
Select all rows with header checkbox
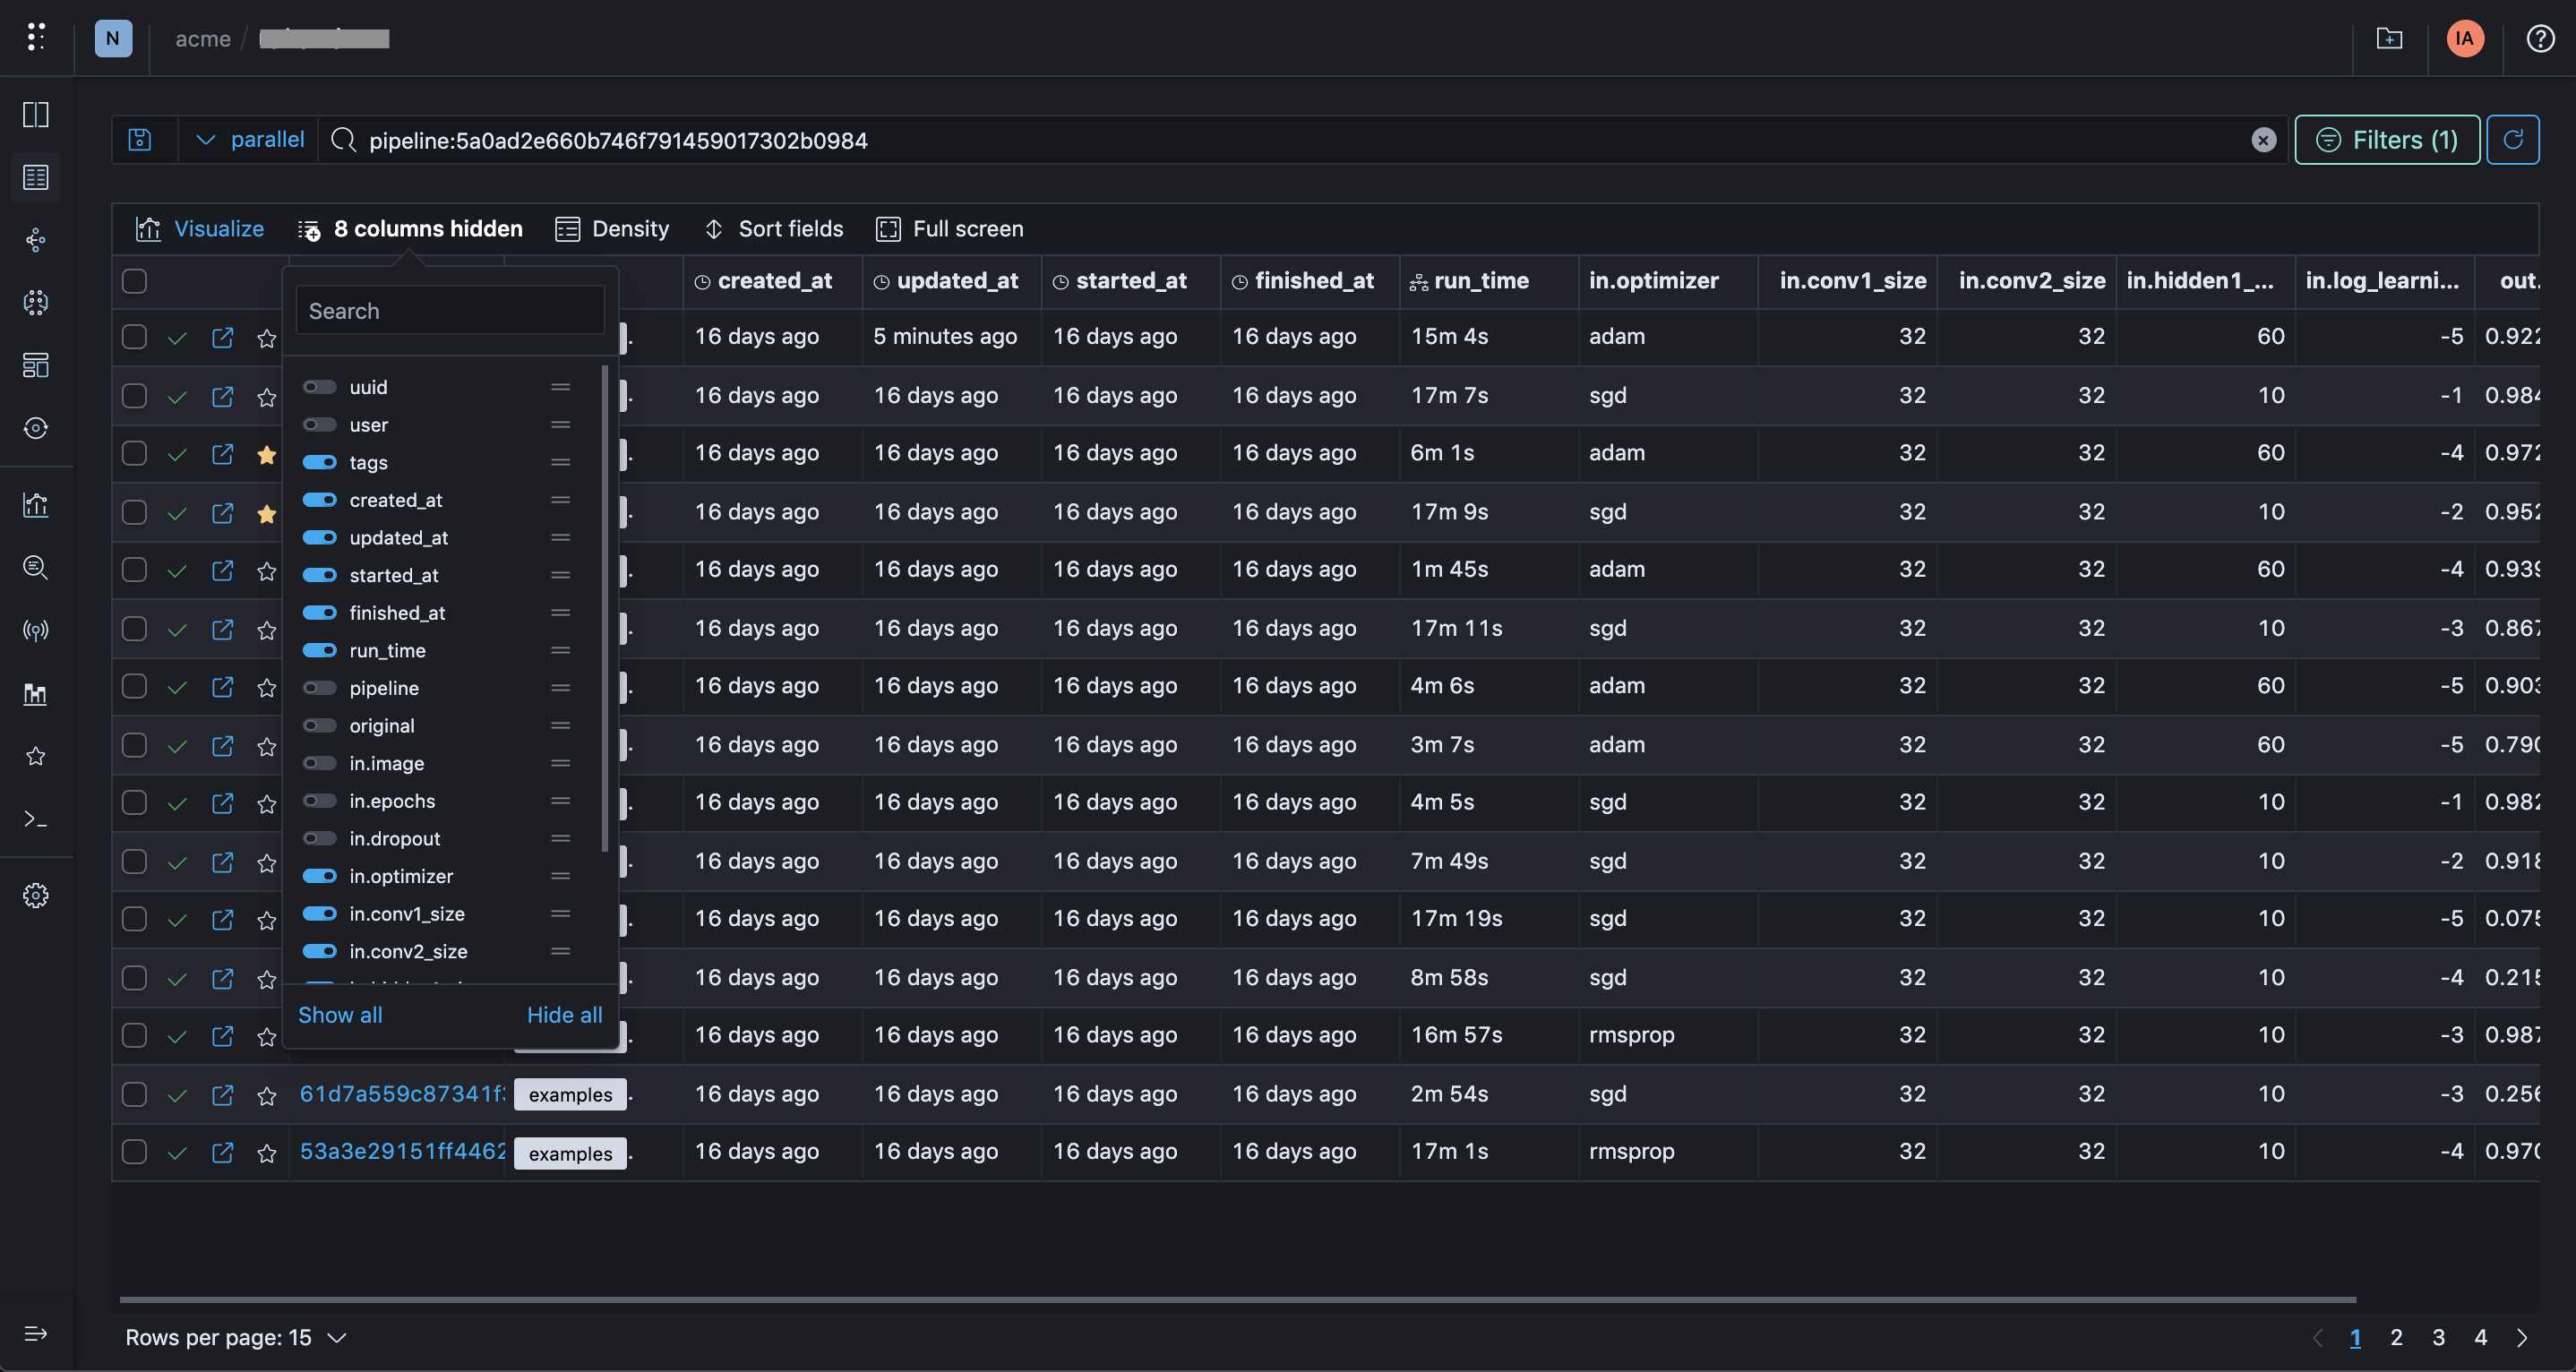click(x=134, y=281)
